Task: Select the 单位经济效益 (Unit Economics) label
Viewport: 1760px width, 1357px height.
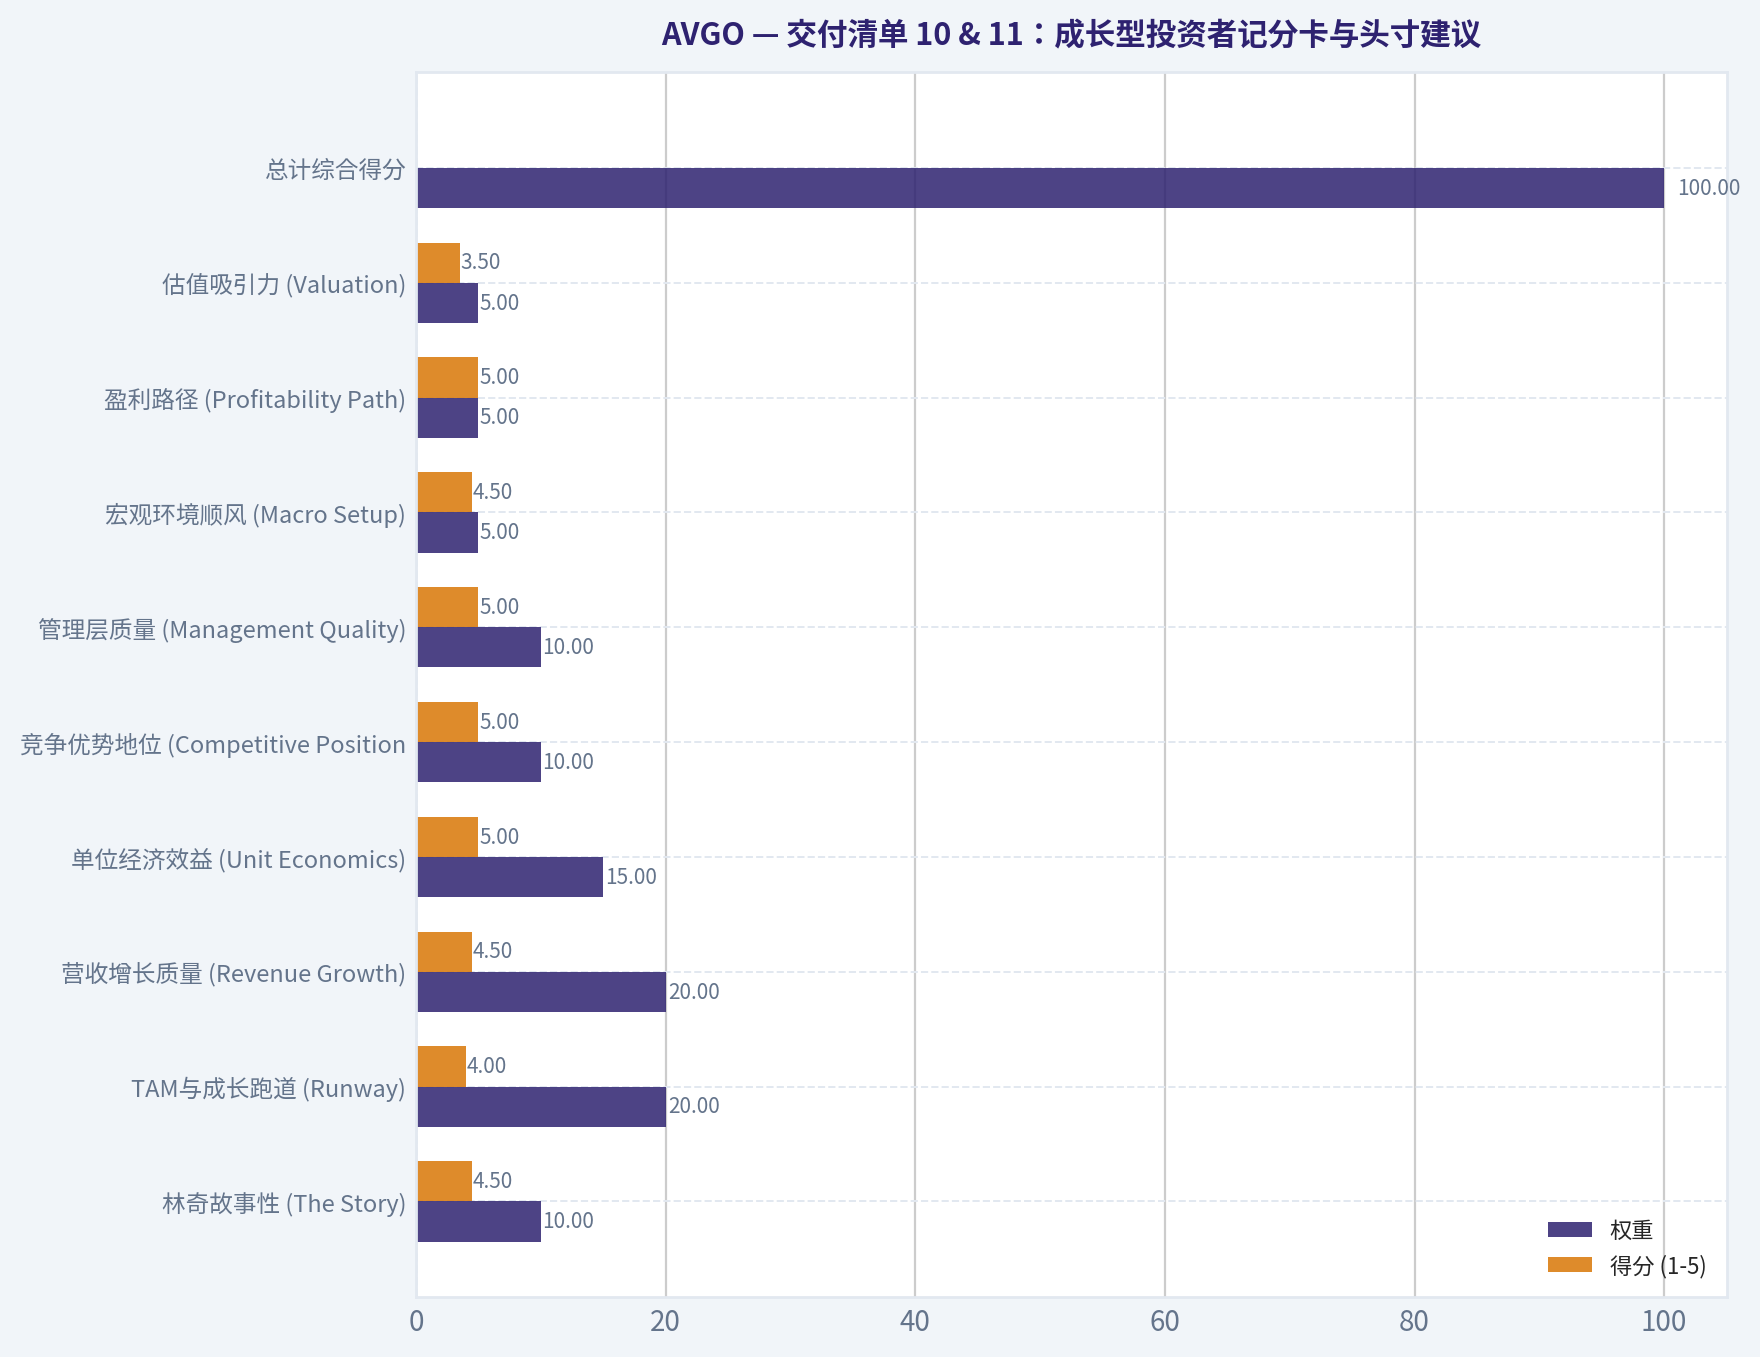Action: pos(238,859)
